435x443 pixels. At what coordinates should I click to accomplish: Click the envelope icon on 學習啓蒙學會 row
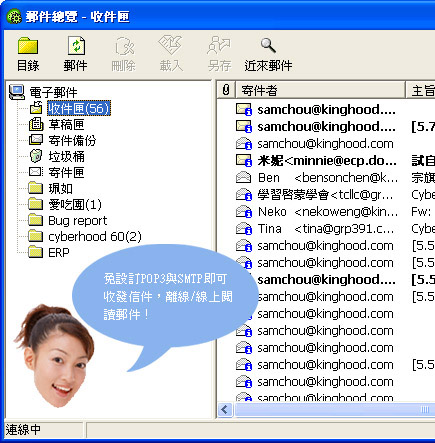[x=244, y=195]
